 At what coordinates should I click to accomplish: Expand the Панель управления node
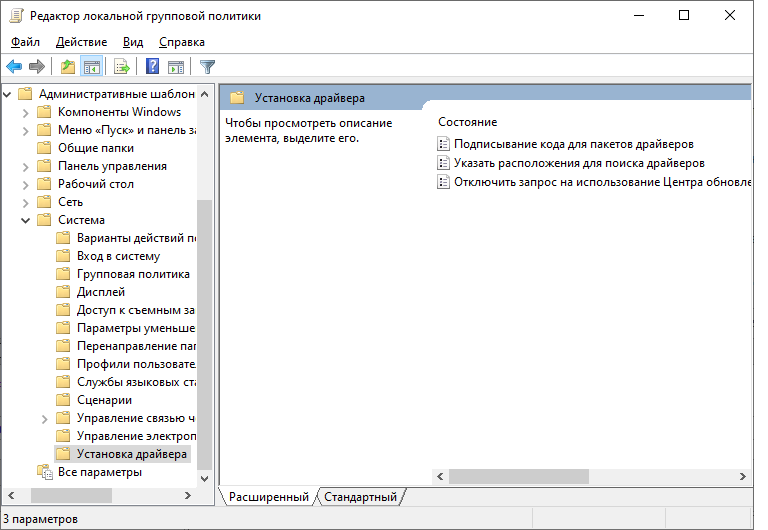[x=25, y=167]
